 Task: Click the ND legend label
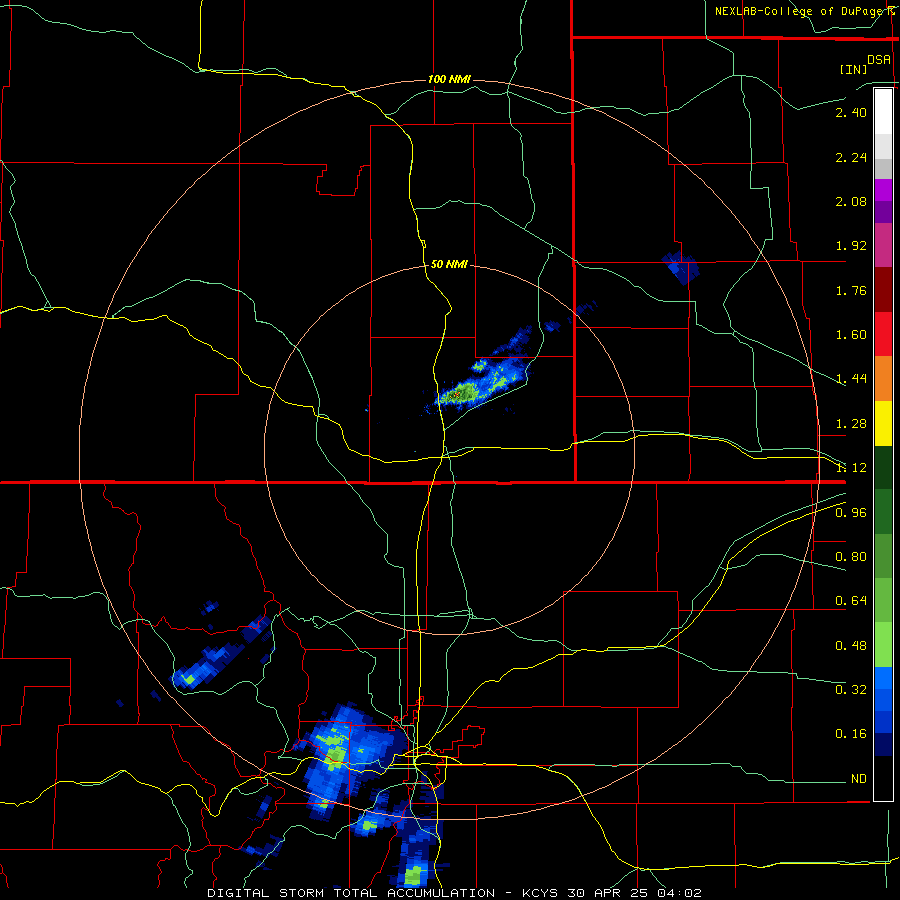coord(858,779)
